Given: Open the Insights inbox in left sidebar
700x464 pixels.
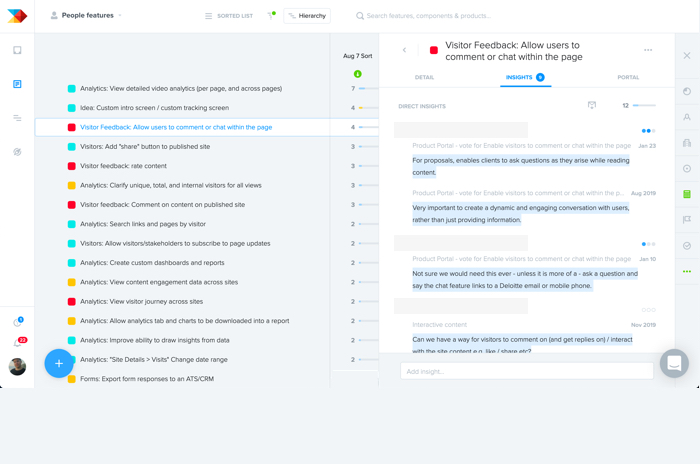Looking at the screenshot, I should click(x=17, y=50).
